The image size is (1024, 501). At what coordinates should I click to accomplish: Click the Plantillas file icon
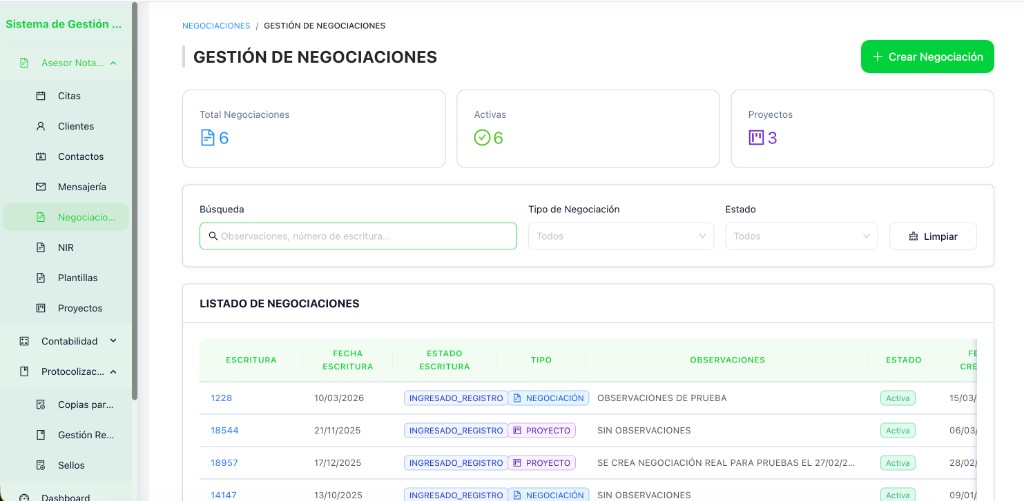[x=40, y=278]
